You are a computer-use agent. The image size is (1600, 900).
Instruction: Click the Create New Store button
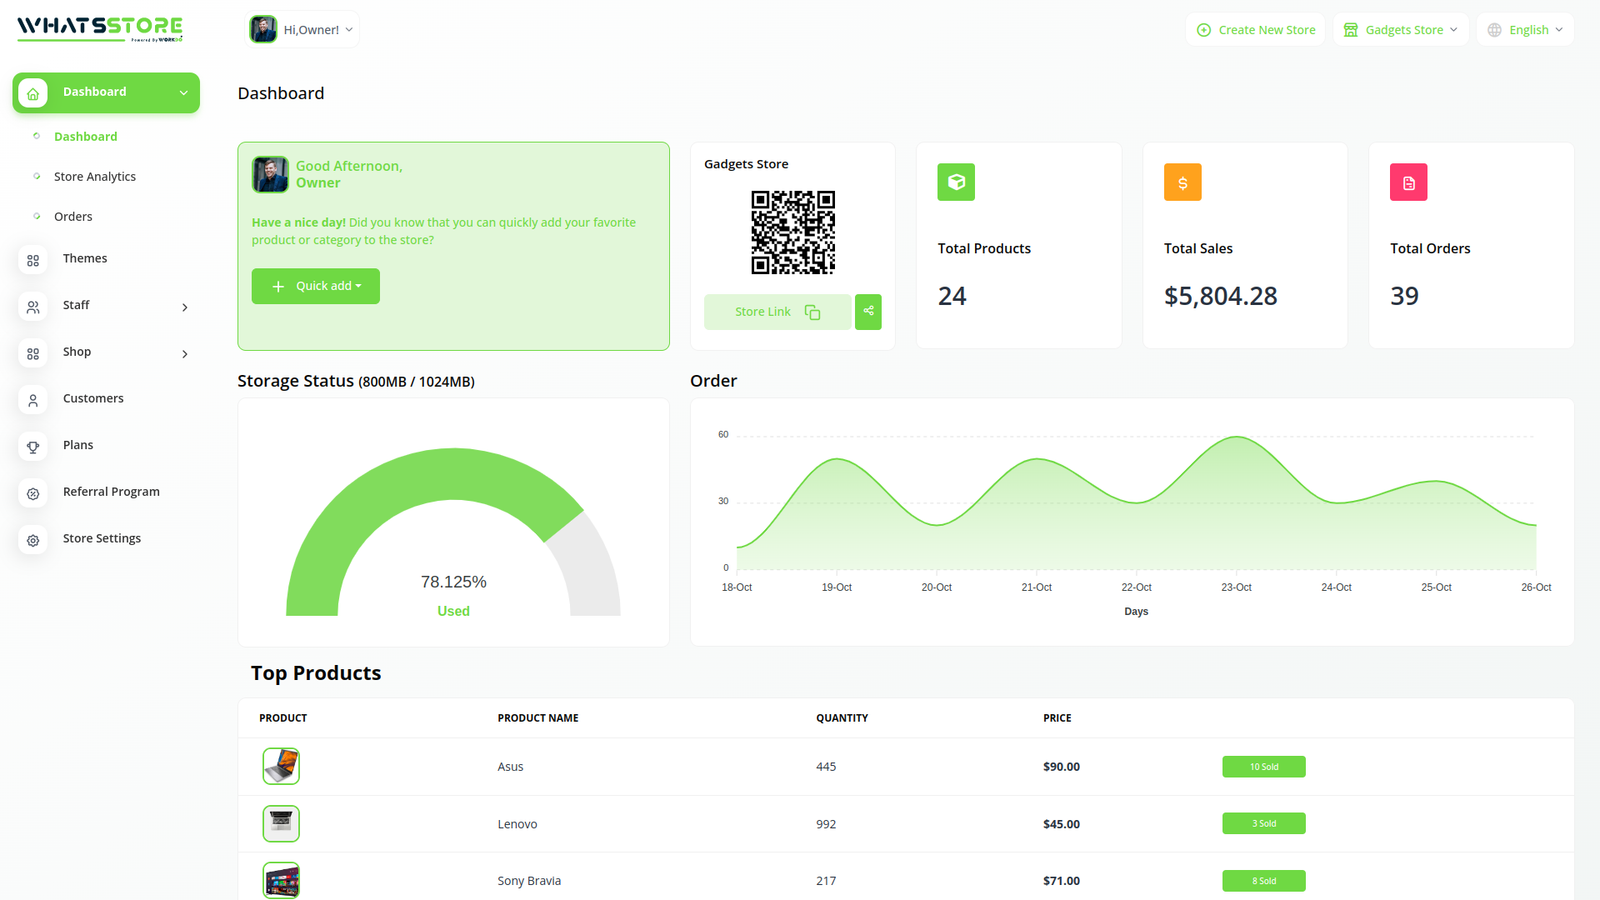tap(1255, 30)
